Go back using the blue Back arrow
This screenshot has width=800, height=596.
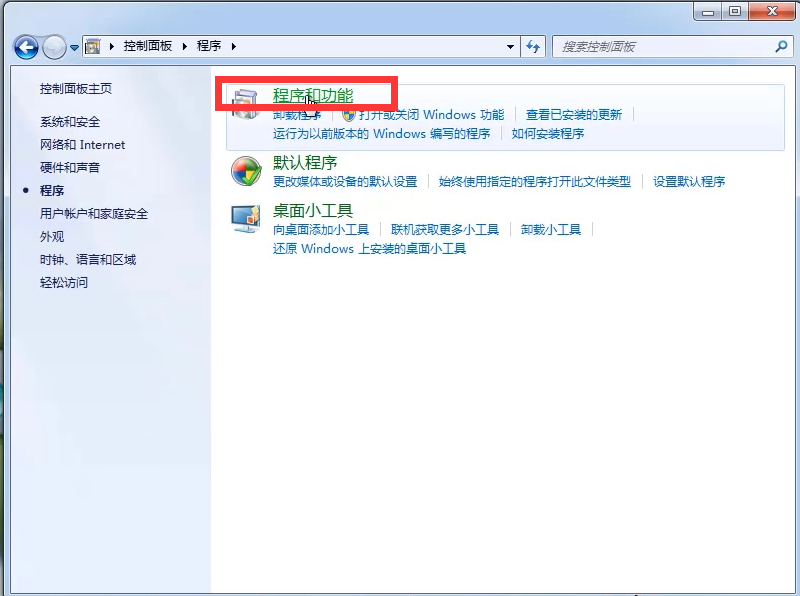26,47
